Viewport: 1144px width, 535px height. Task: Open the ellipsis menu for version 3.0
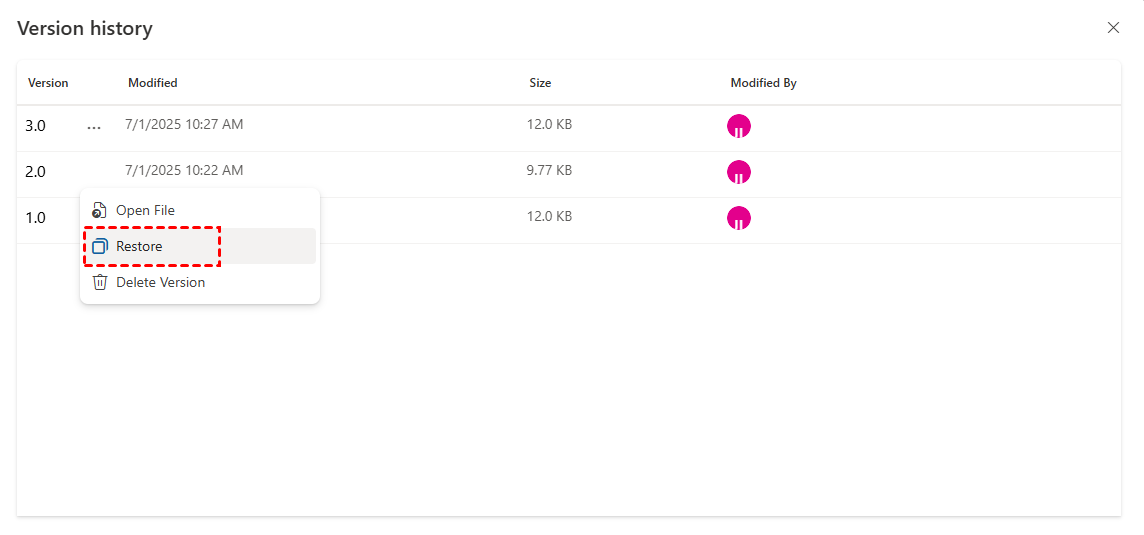pyautogui.click(x=94, y=127)
